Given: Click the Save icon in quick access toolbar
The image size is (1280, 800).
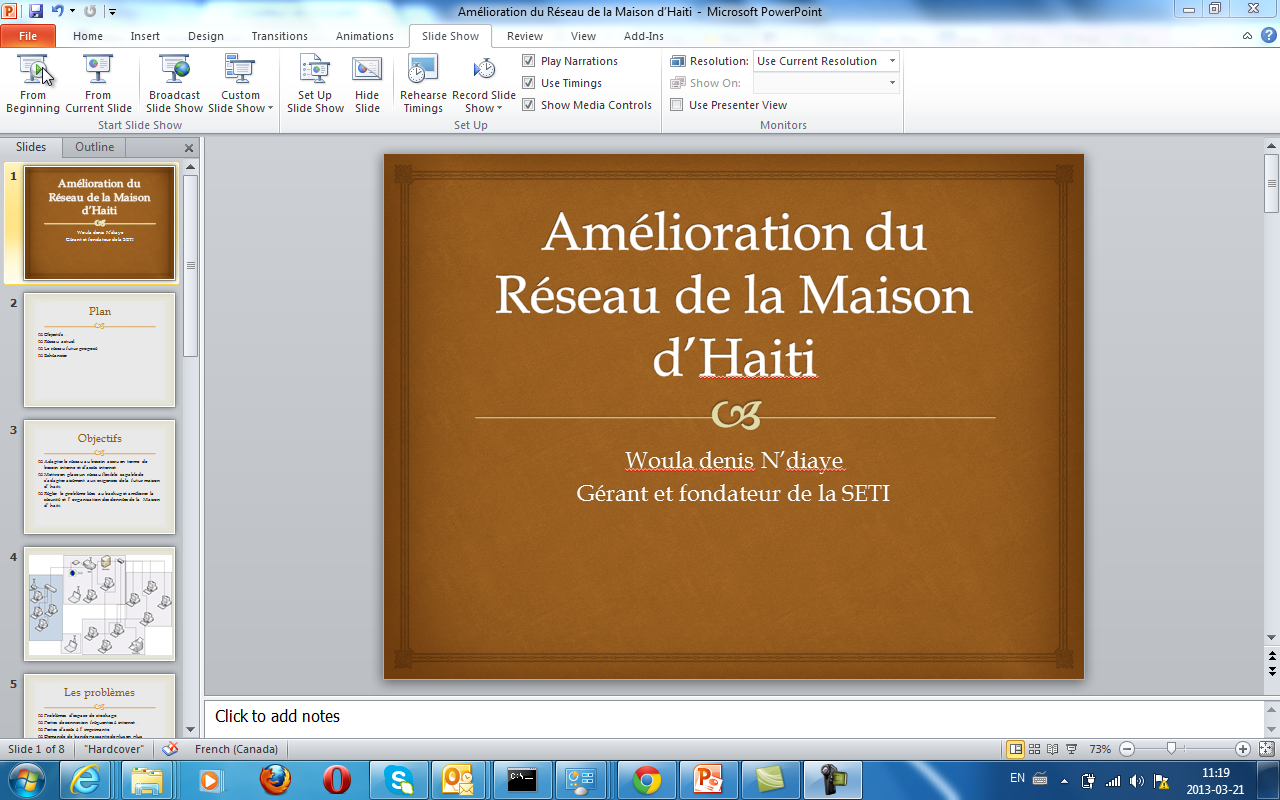Looking at the screenshot, I should point(36,11).
